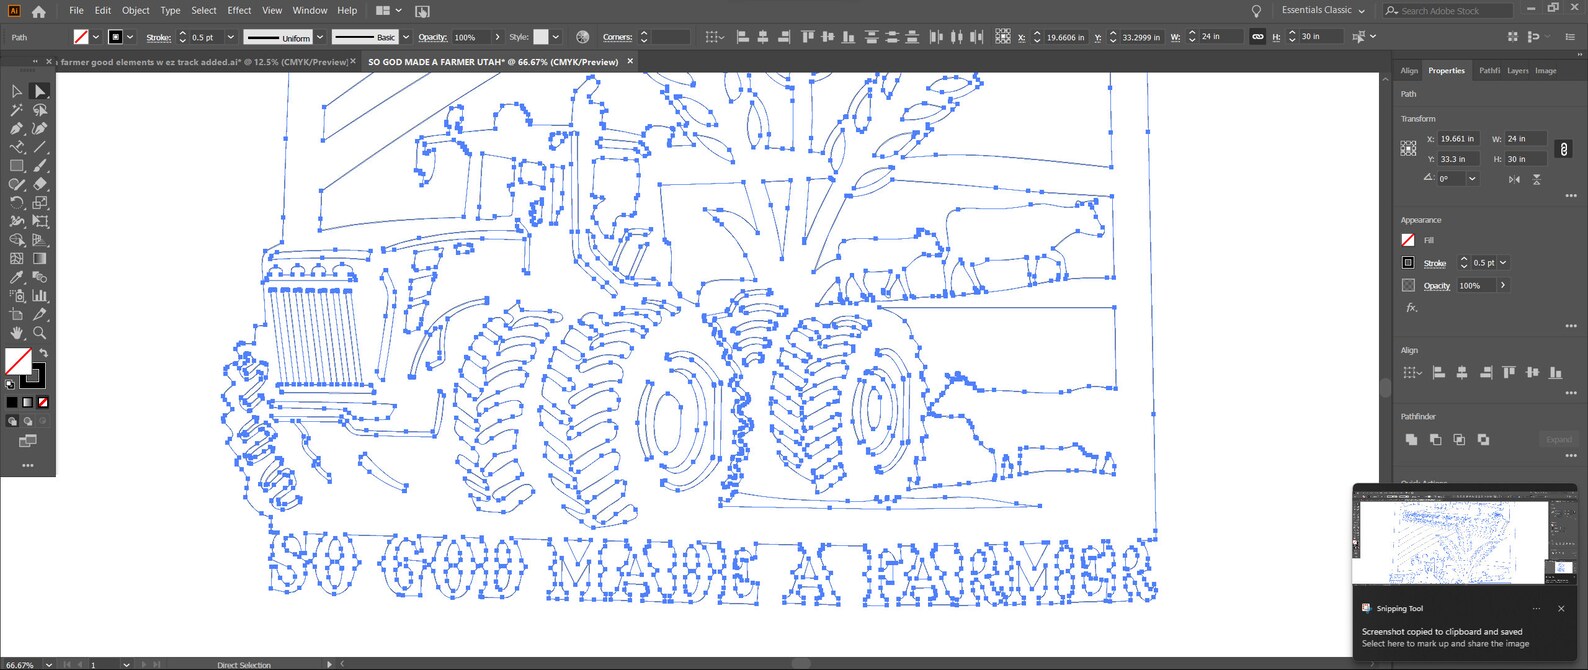Select the Direct Selection tool
Image resolution: width=1588 pixels, height=670 pixels.
[40, 91]
